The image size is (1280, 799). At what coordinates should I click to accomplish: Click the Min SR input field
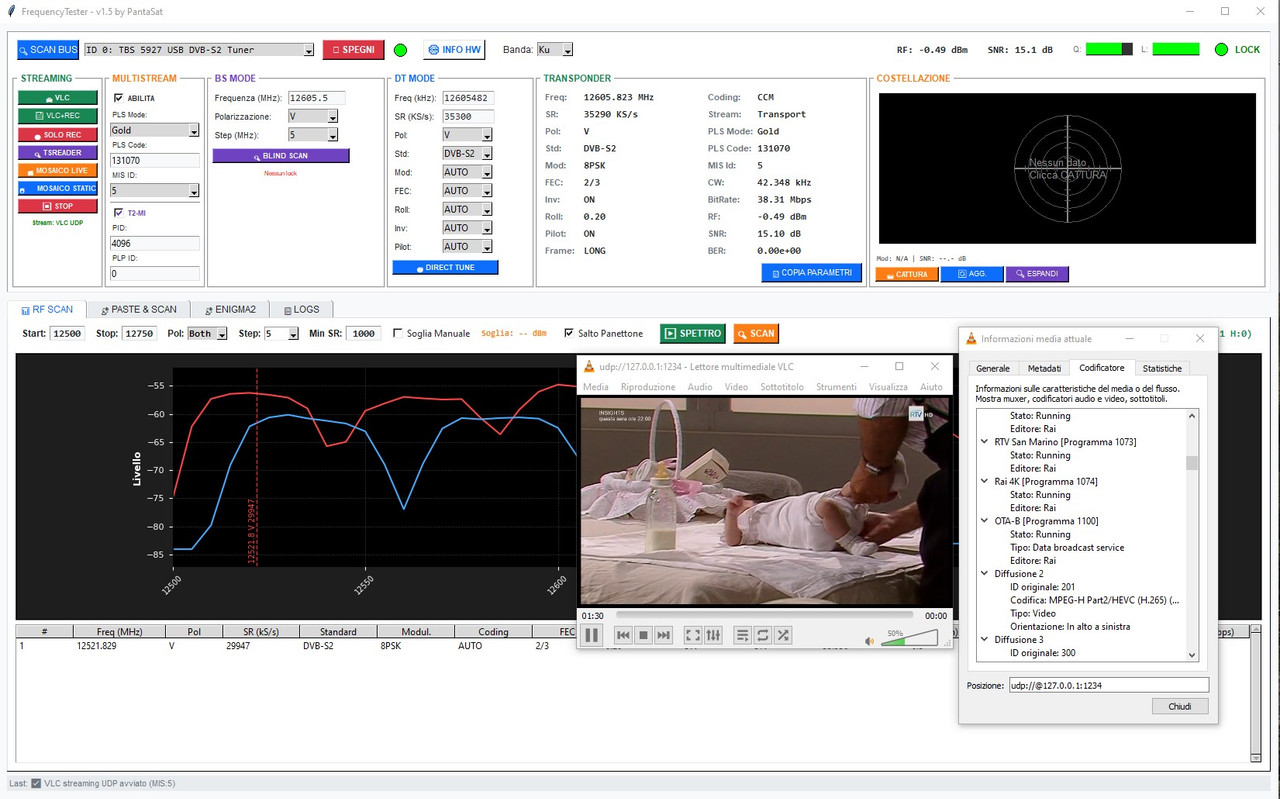pos(363,333)
